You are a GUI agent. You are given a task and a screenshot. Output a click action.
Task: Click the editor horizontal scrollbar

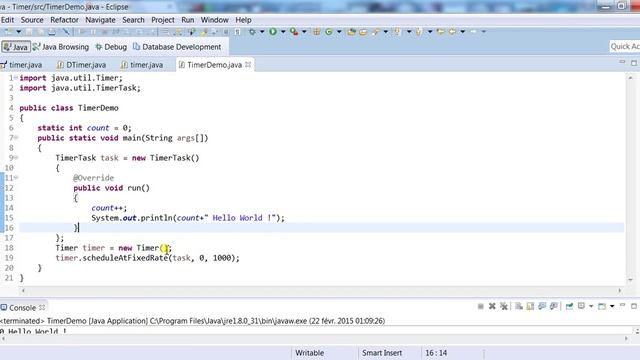tap(321, 290)
